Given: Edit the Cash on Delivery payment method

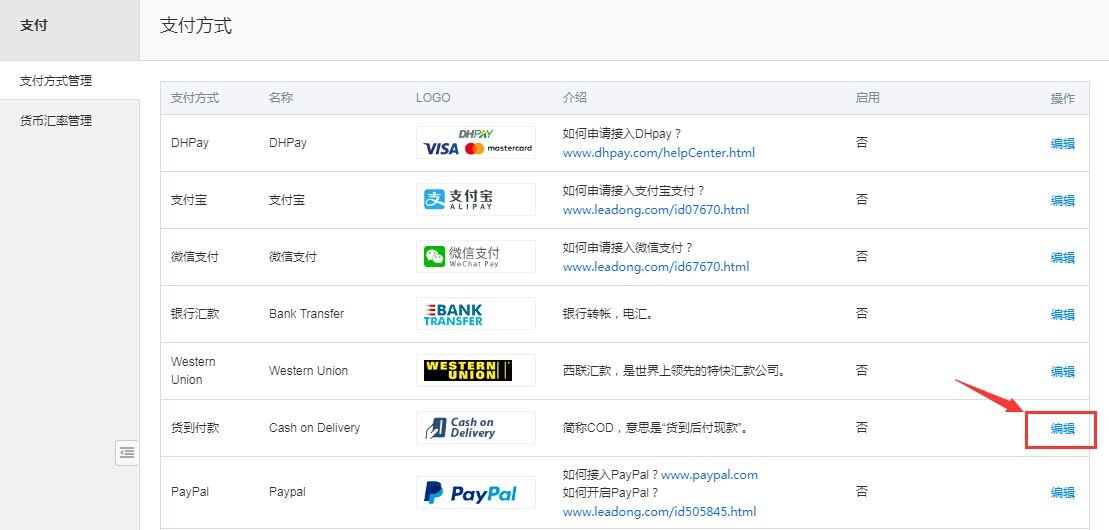Looking at the screenshot, I should click(x=1062, y=429).
